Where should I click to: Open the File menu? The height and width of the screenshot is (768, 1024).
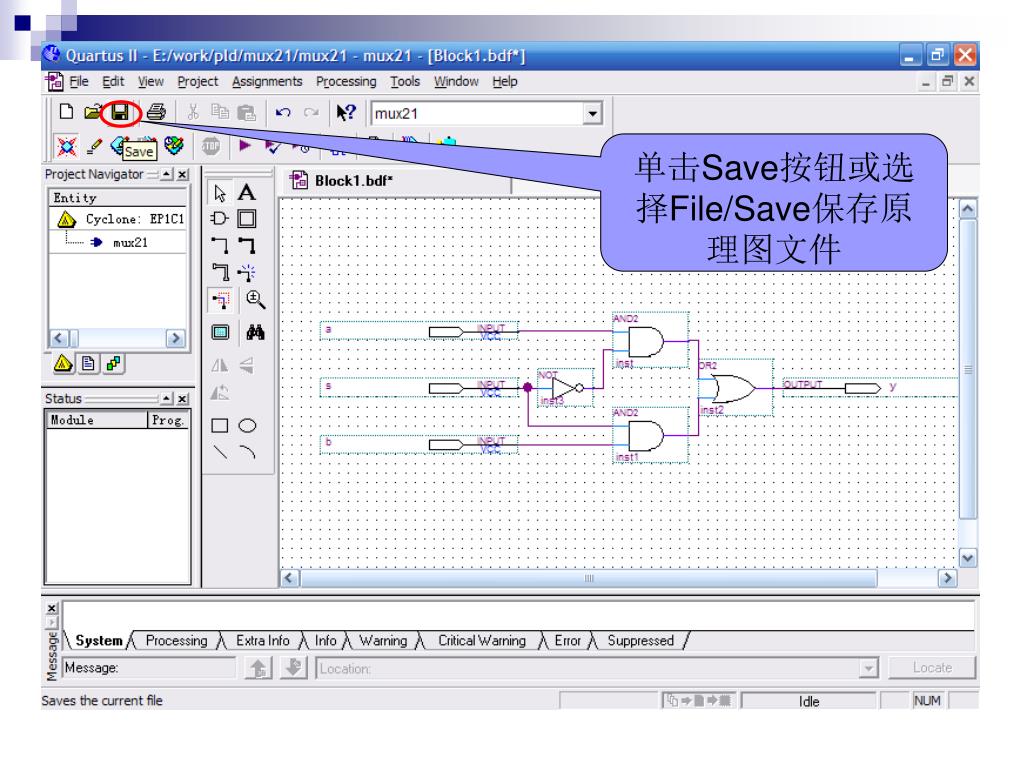click(78, 82)
